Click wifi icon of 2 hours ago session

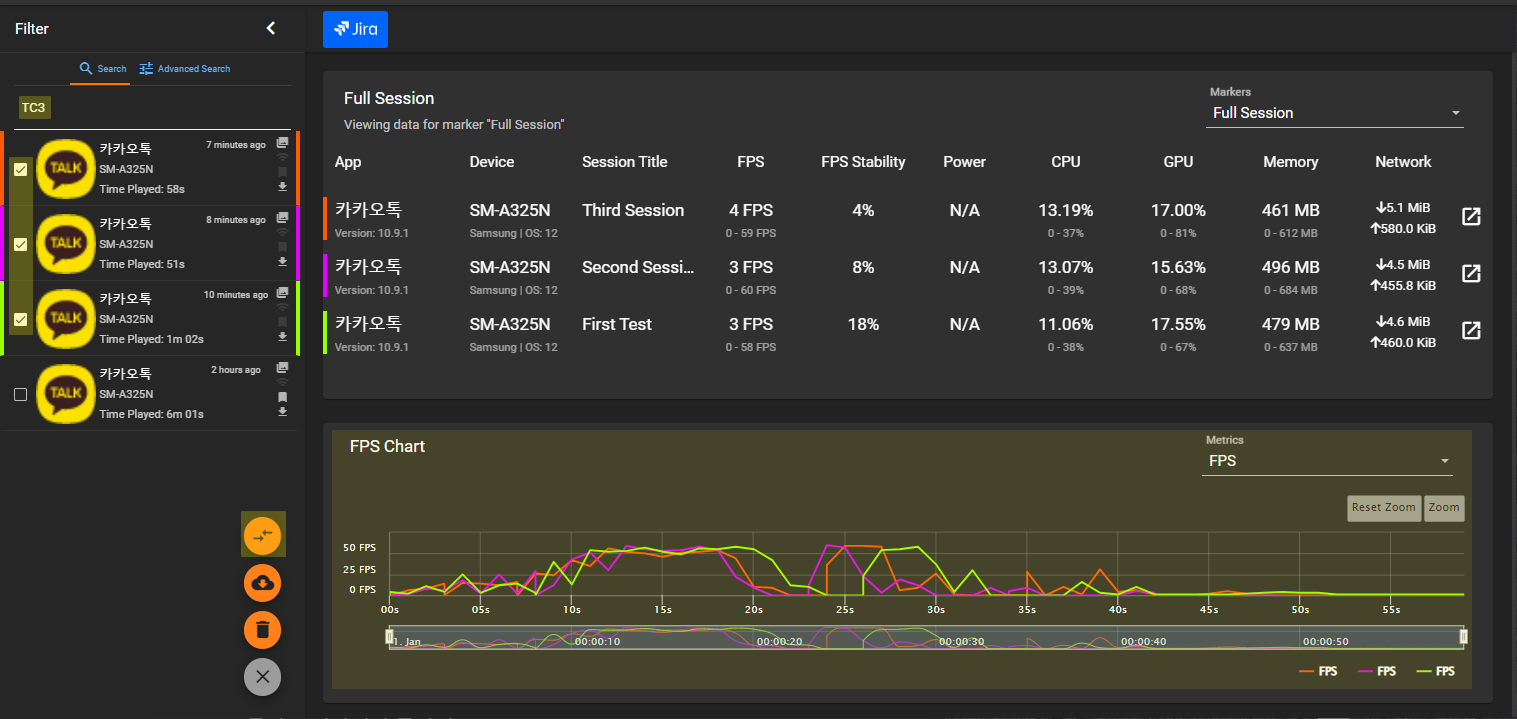point(282,382)
